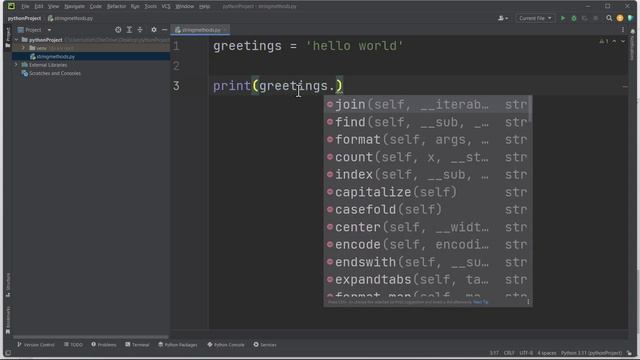The image size is (640, 360).
Task: Click the Stop run icon
Action: [596, 18]
